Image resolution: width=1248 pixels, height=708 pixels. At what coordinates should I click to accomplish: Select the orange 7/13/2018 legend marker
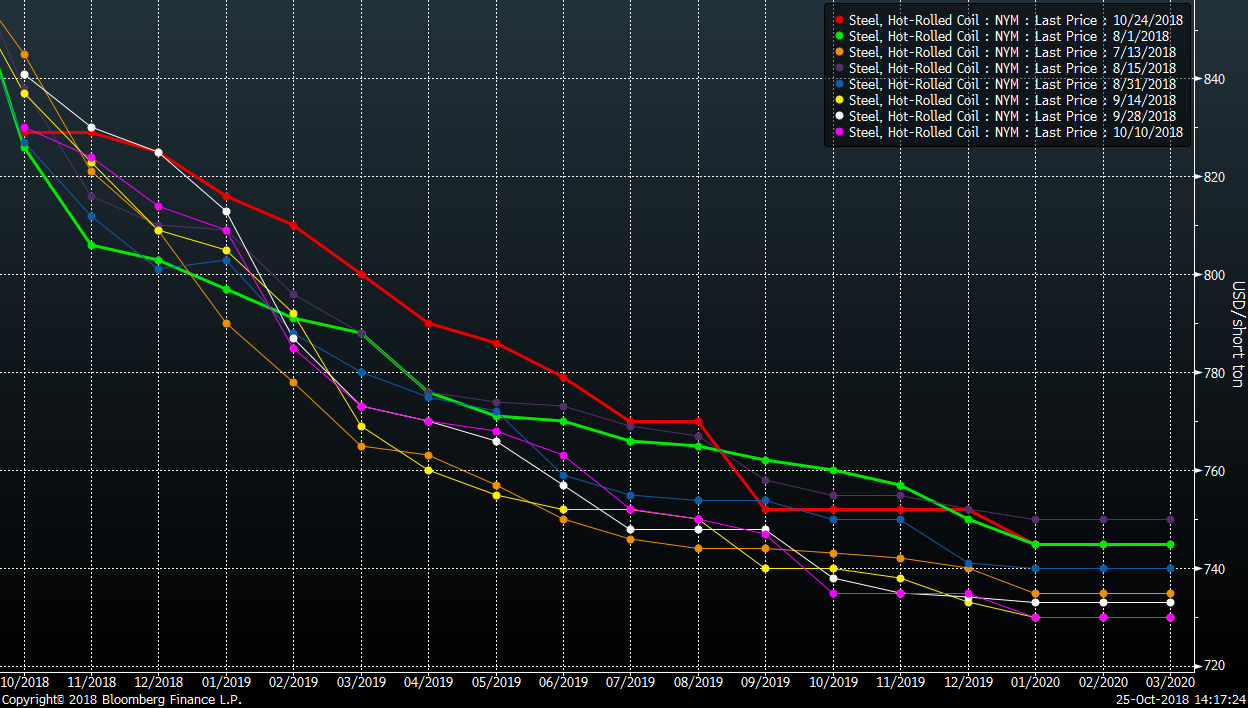(x=838, y=52)
